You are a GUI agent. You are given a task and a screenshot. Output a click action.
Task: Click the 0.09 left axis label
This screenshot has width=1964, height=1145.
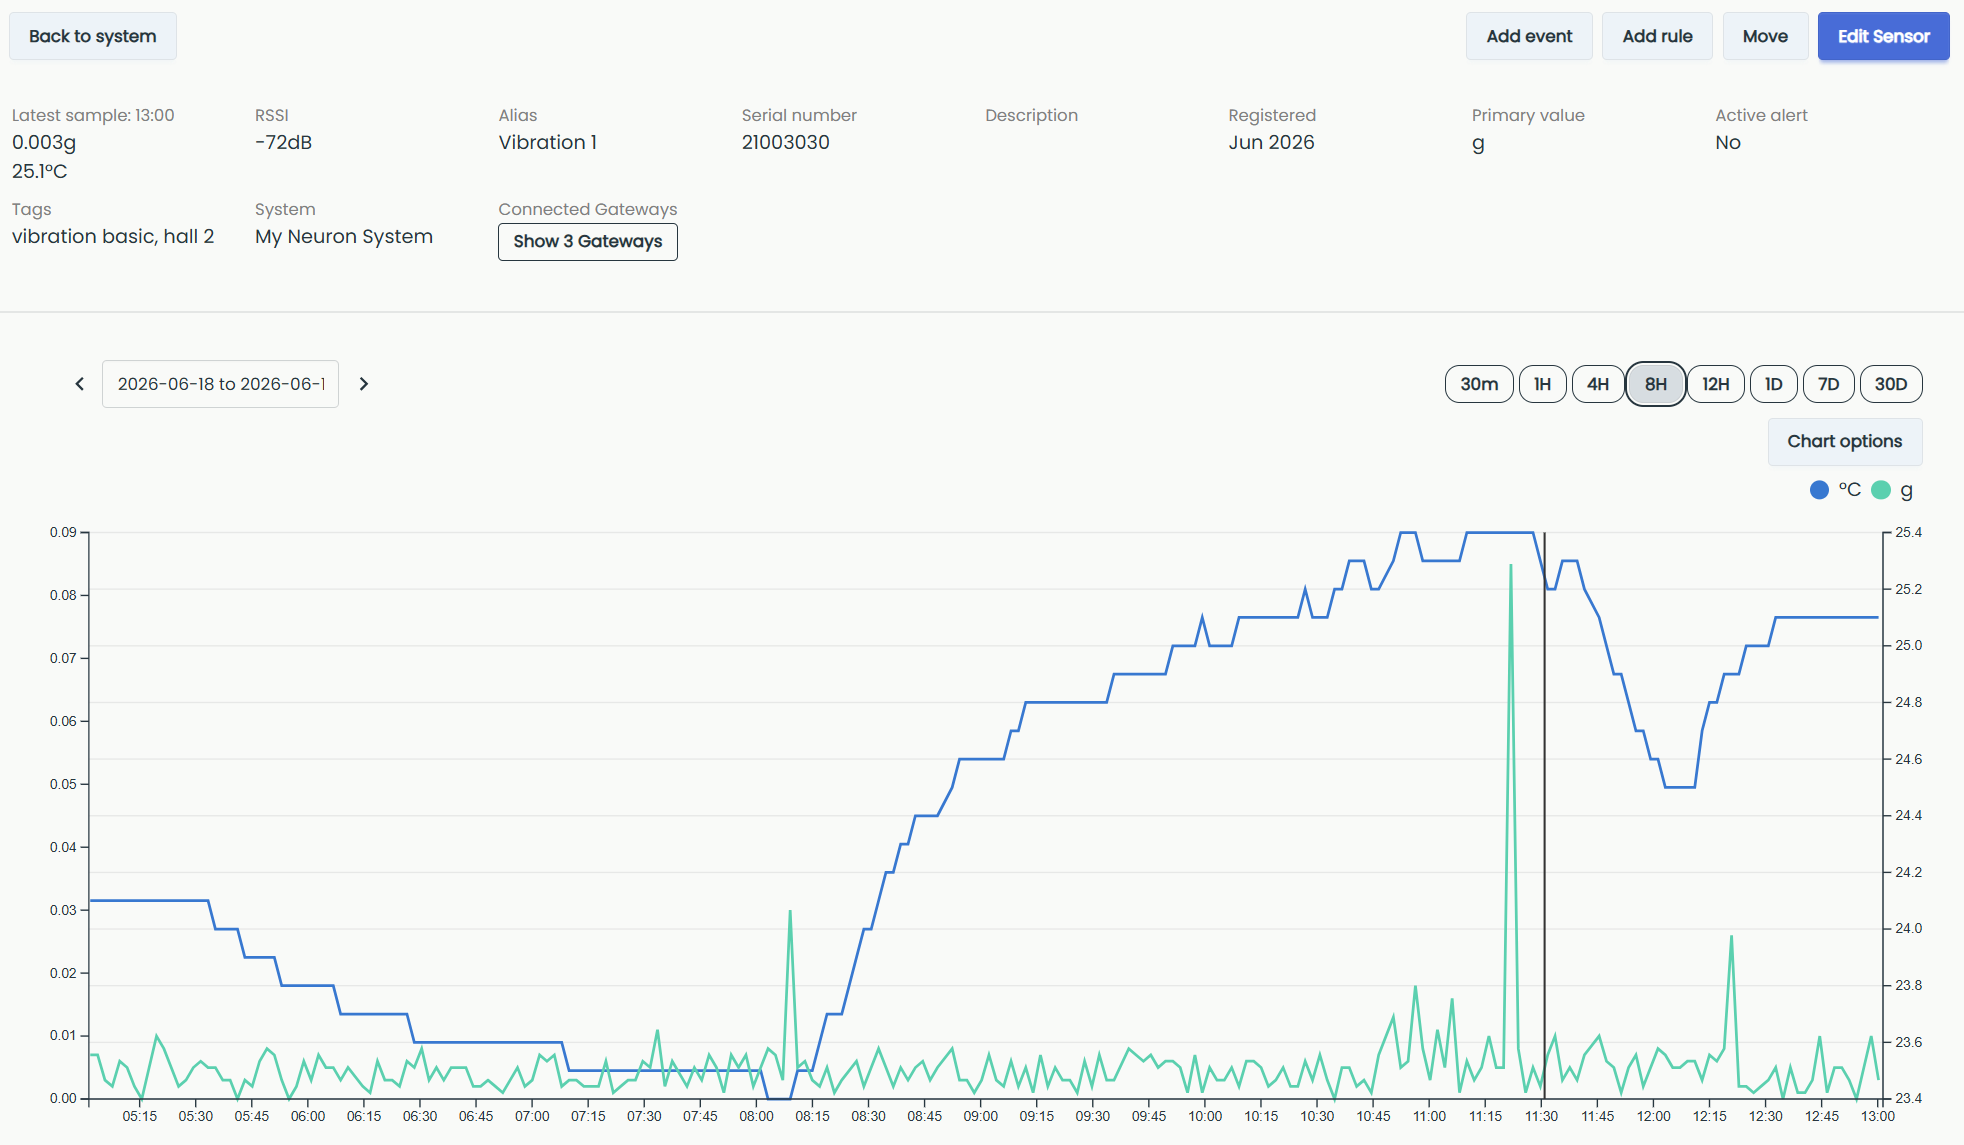click(63, 532)
